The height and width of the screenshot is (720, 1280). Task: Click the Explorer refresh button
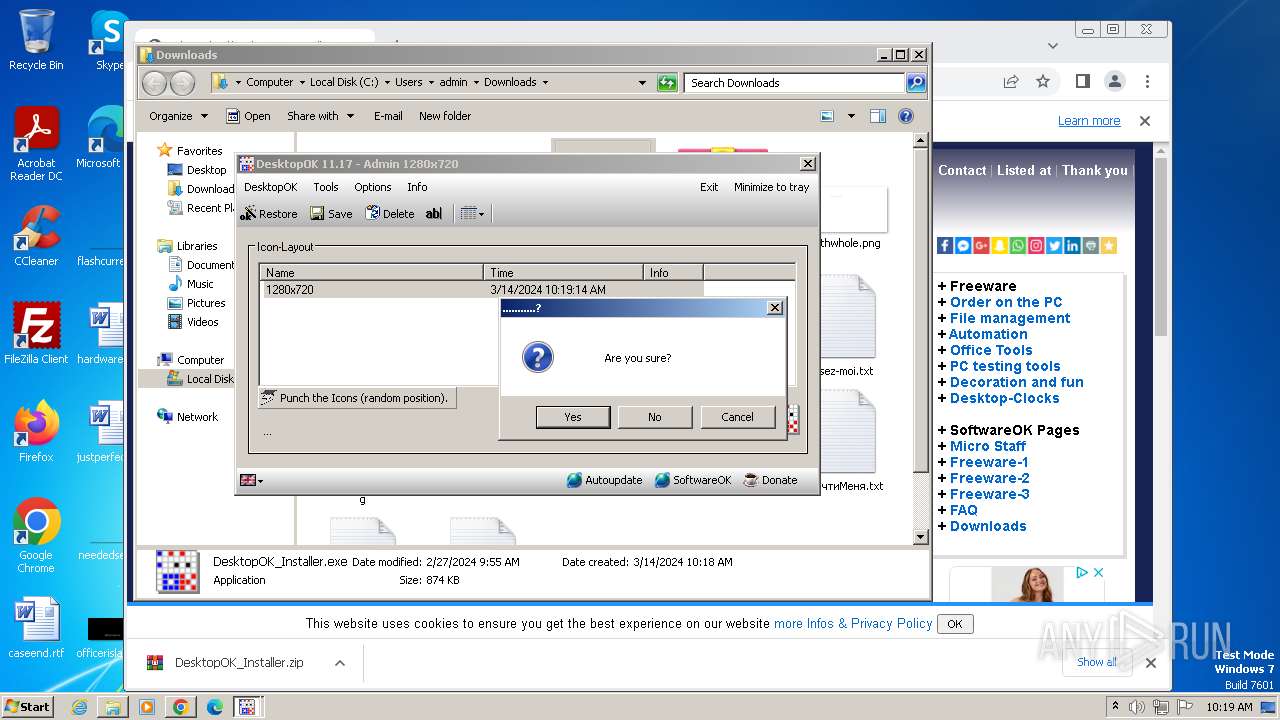point(667,83)
